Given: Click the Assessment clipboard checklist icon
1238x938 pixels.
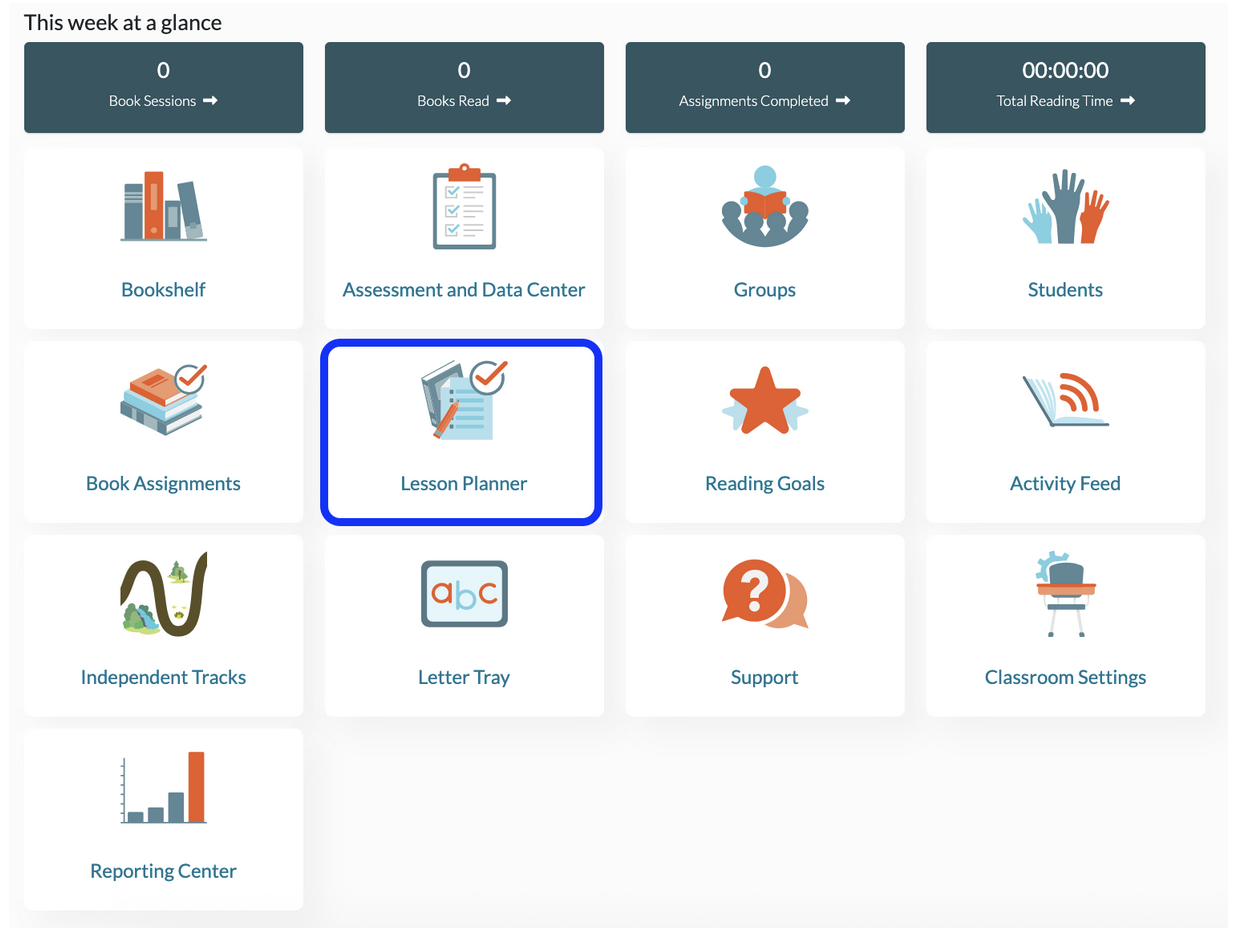Looking at the screenshot, I should (464, 207).
